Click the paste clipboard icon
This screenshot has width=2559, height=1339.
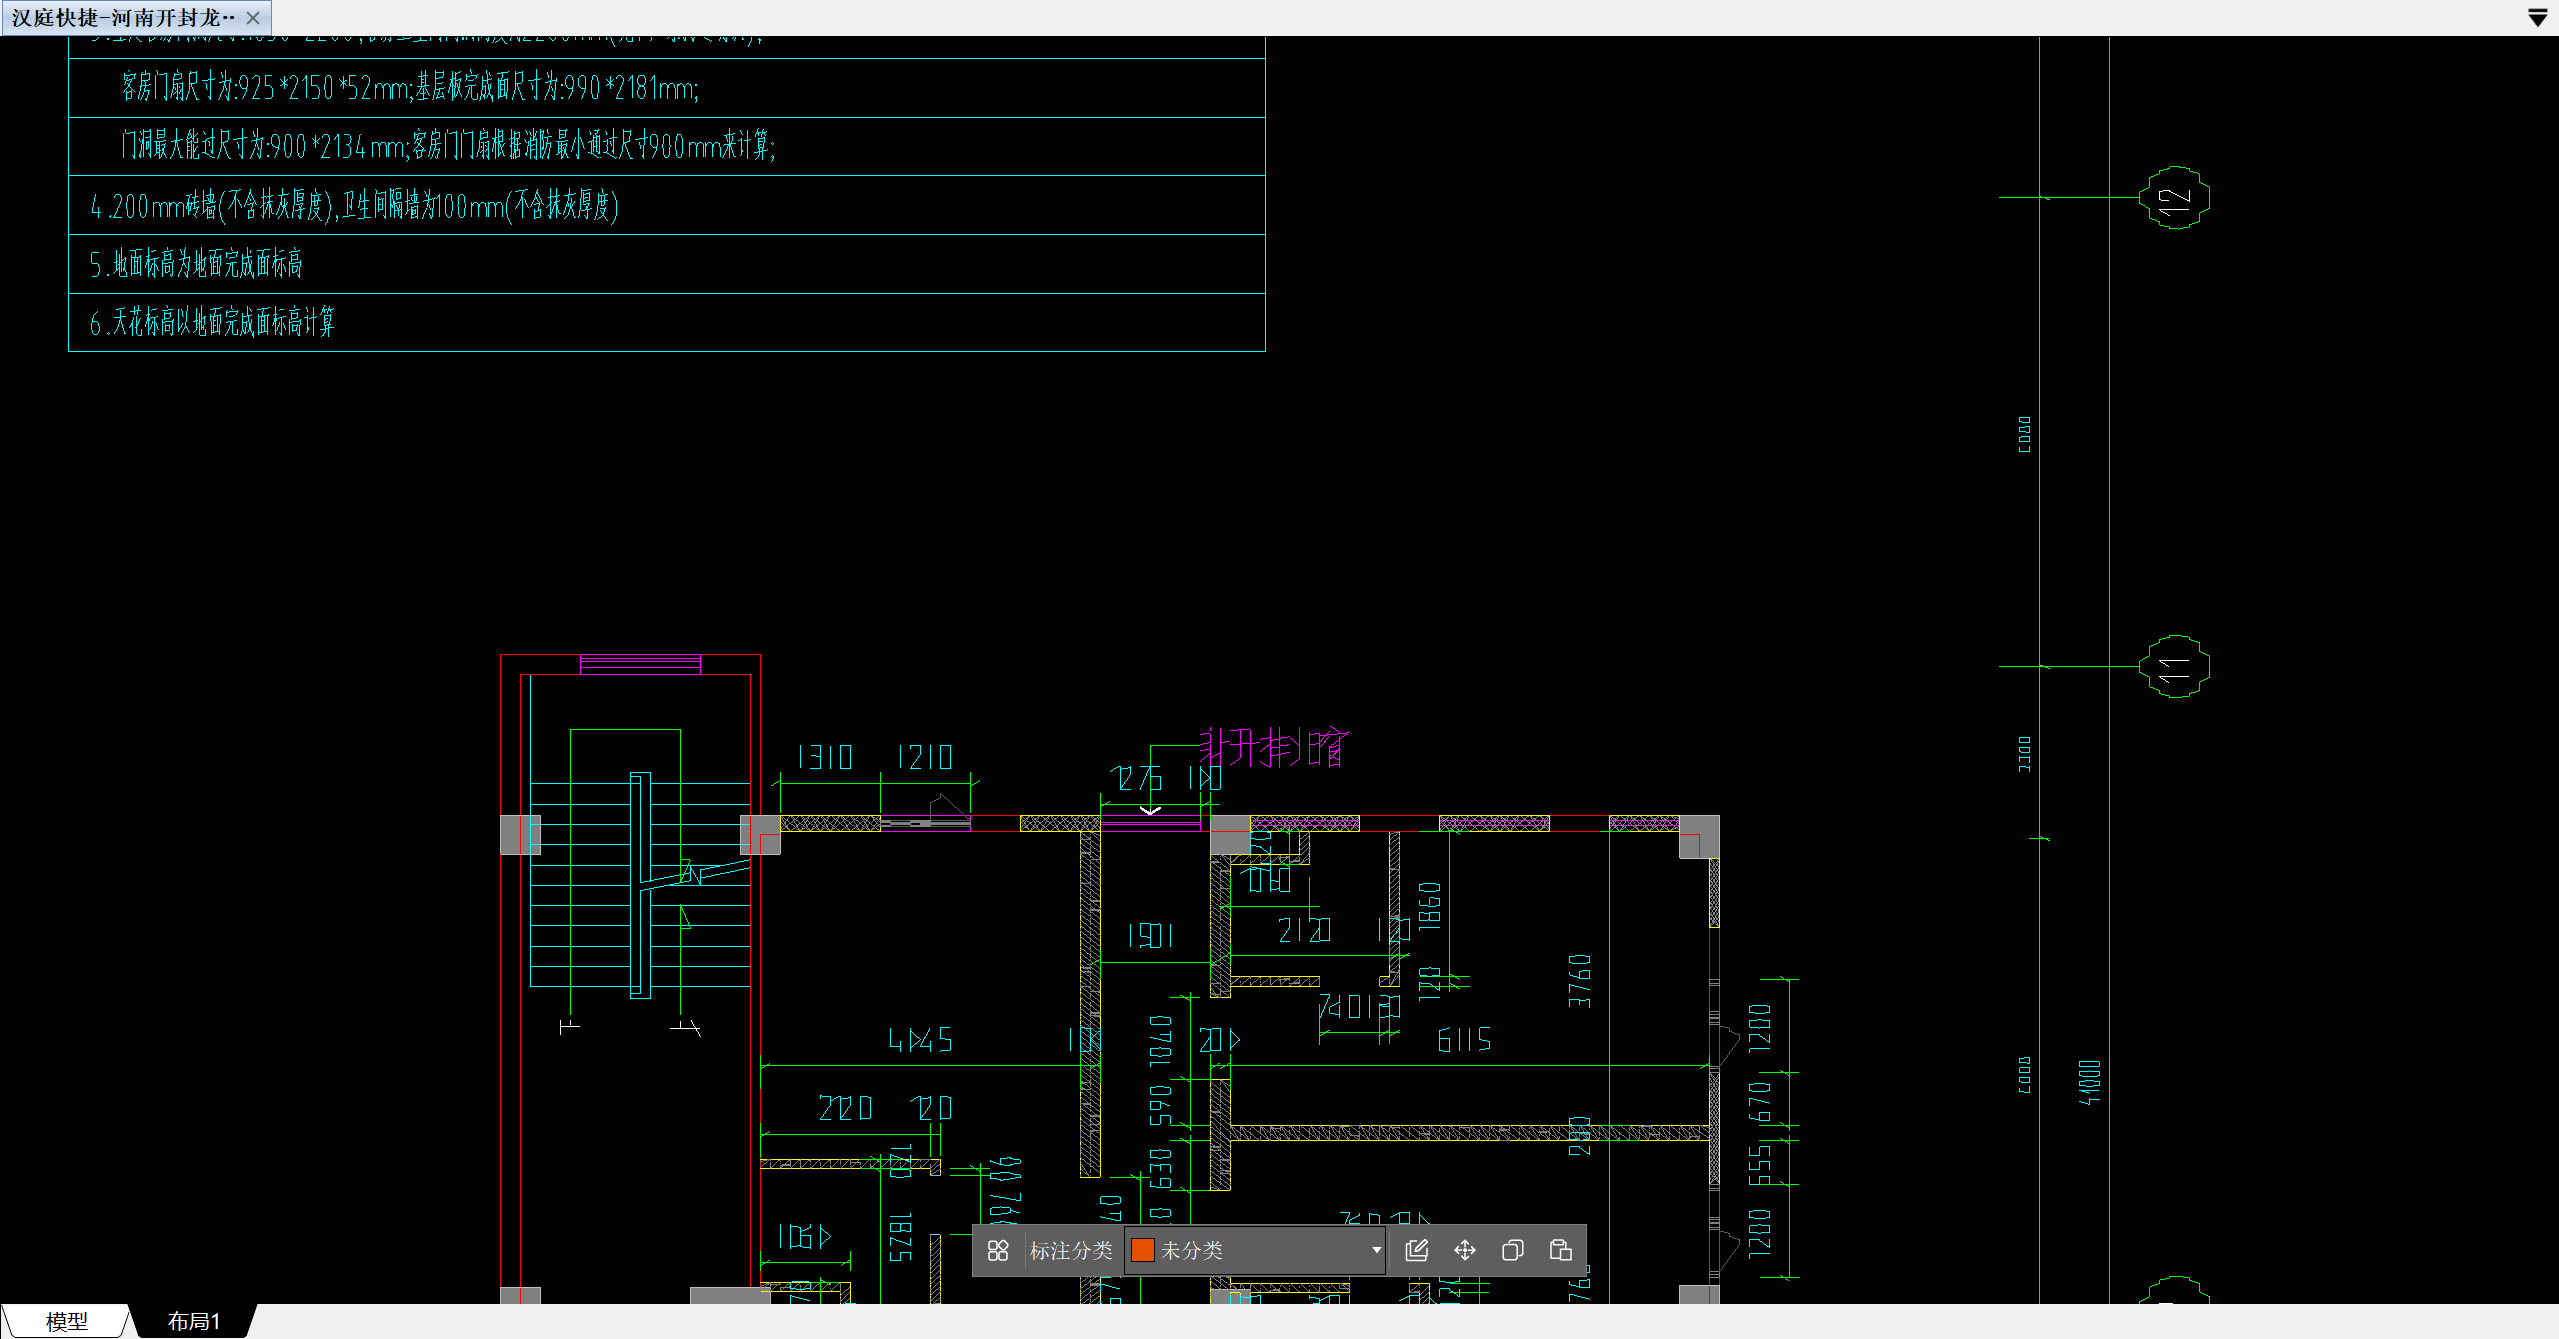click(1560, 1250)
